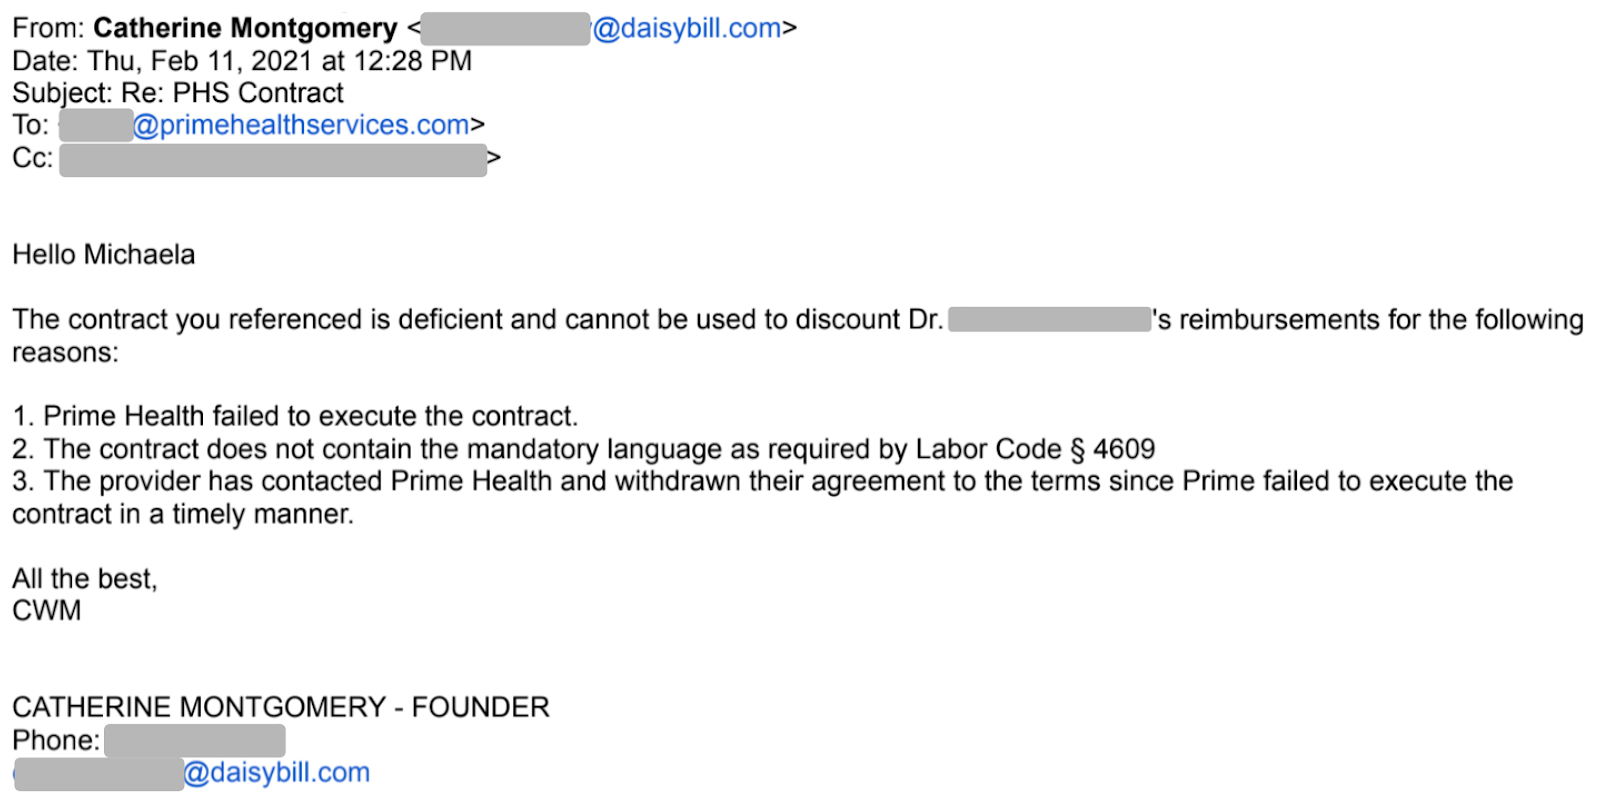
Task: Click the redacted signature email prefix
Action: coord(99,774)
